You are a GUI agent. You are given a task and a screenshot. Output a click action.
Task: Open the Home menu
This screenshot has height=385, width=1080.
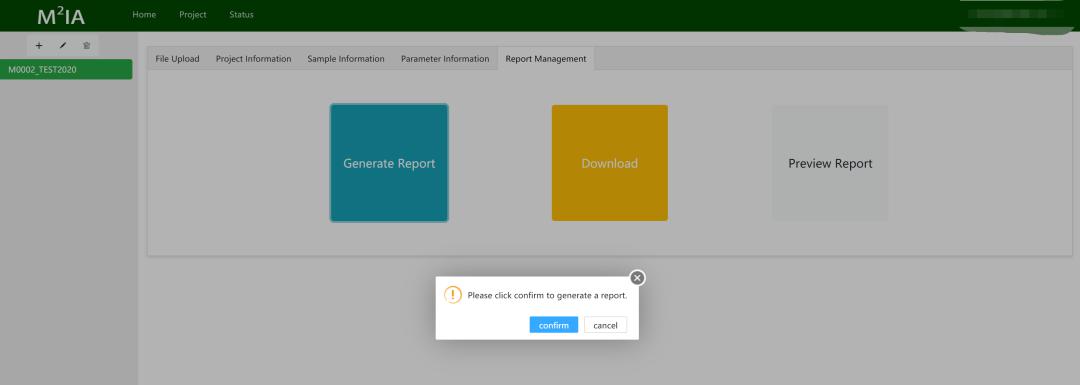coord(144,14)
